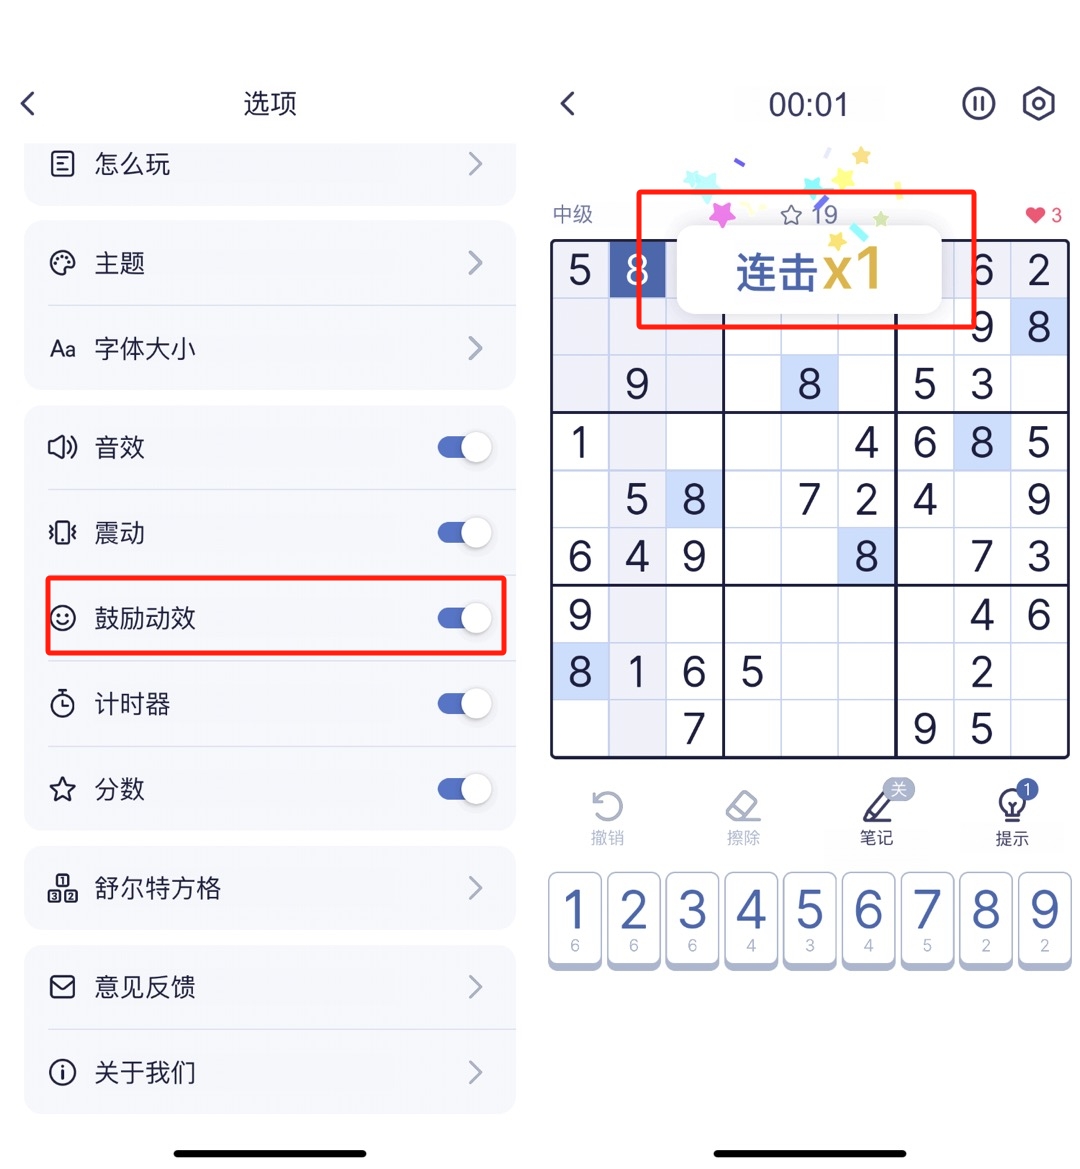The width and height of the screenshot is (1080, 1169).
Task: Enable Notes (笔记) mode
Action: (877, 805)
